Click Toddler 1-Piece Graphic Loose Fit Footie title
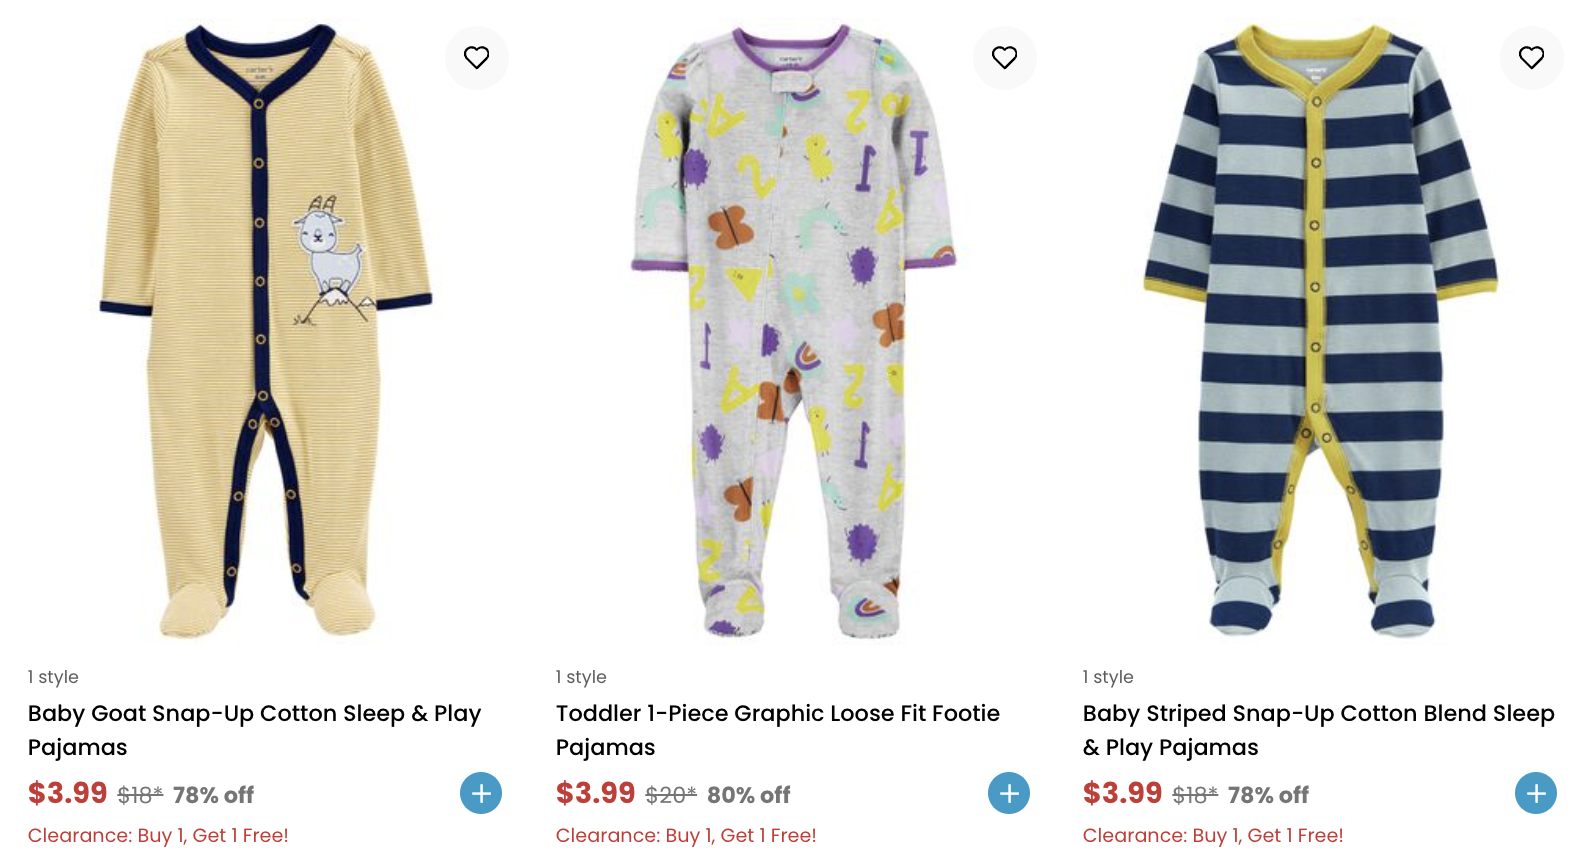The image size is (1588, 866). pyautogui.click(x=777, y=729)
